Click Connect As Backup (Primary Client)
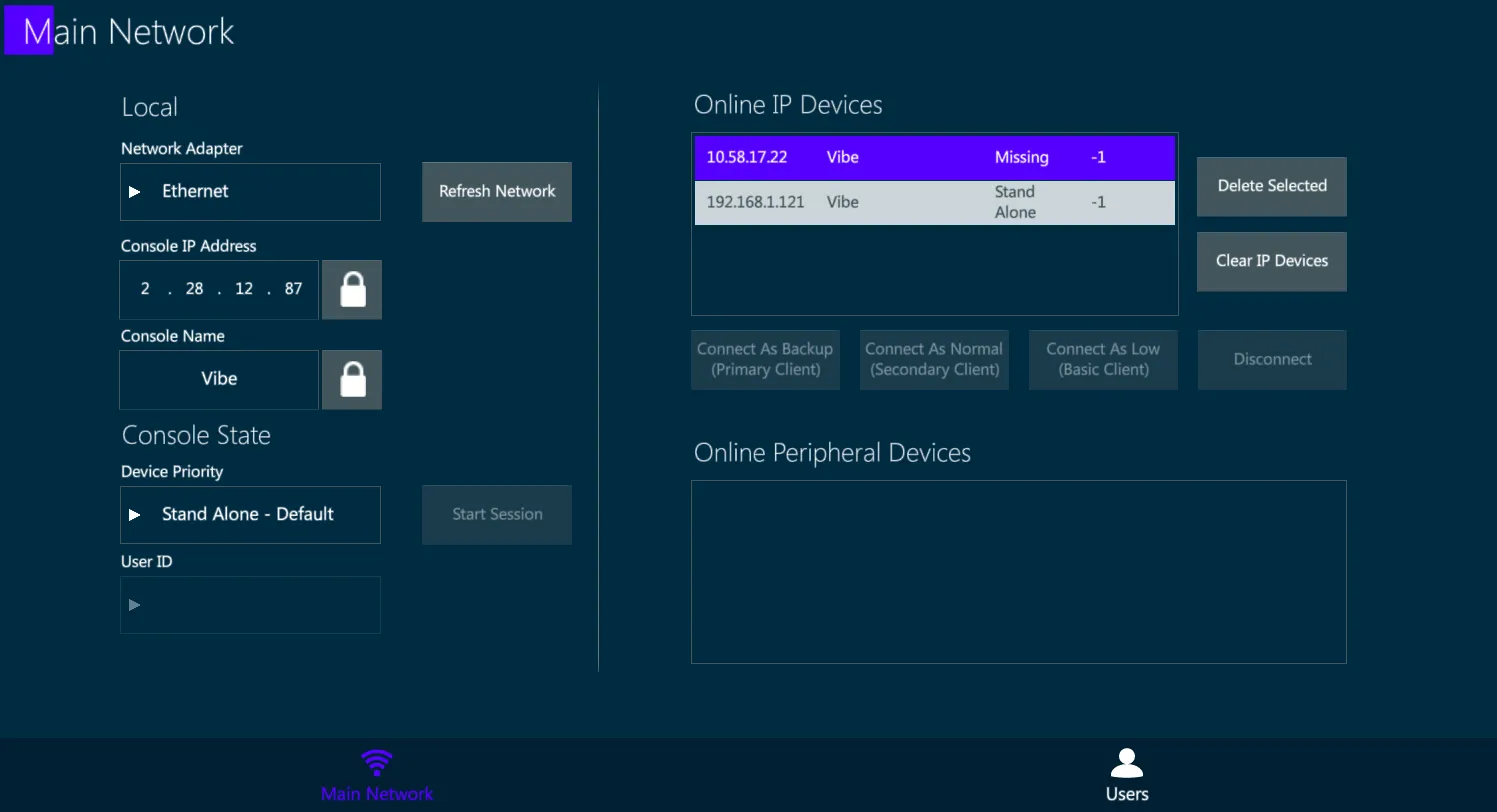 765,359
